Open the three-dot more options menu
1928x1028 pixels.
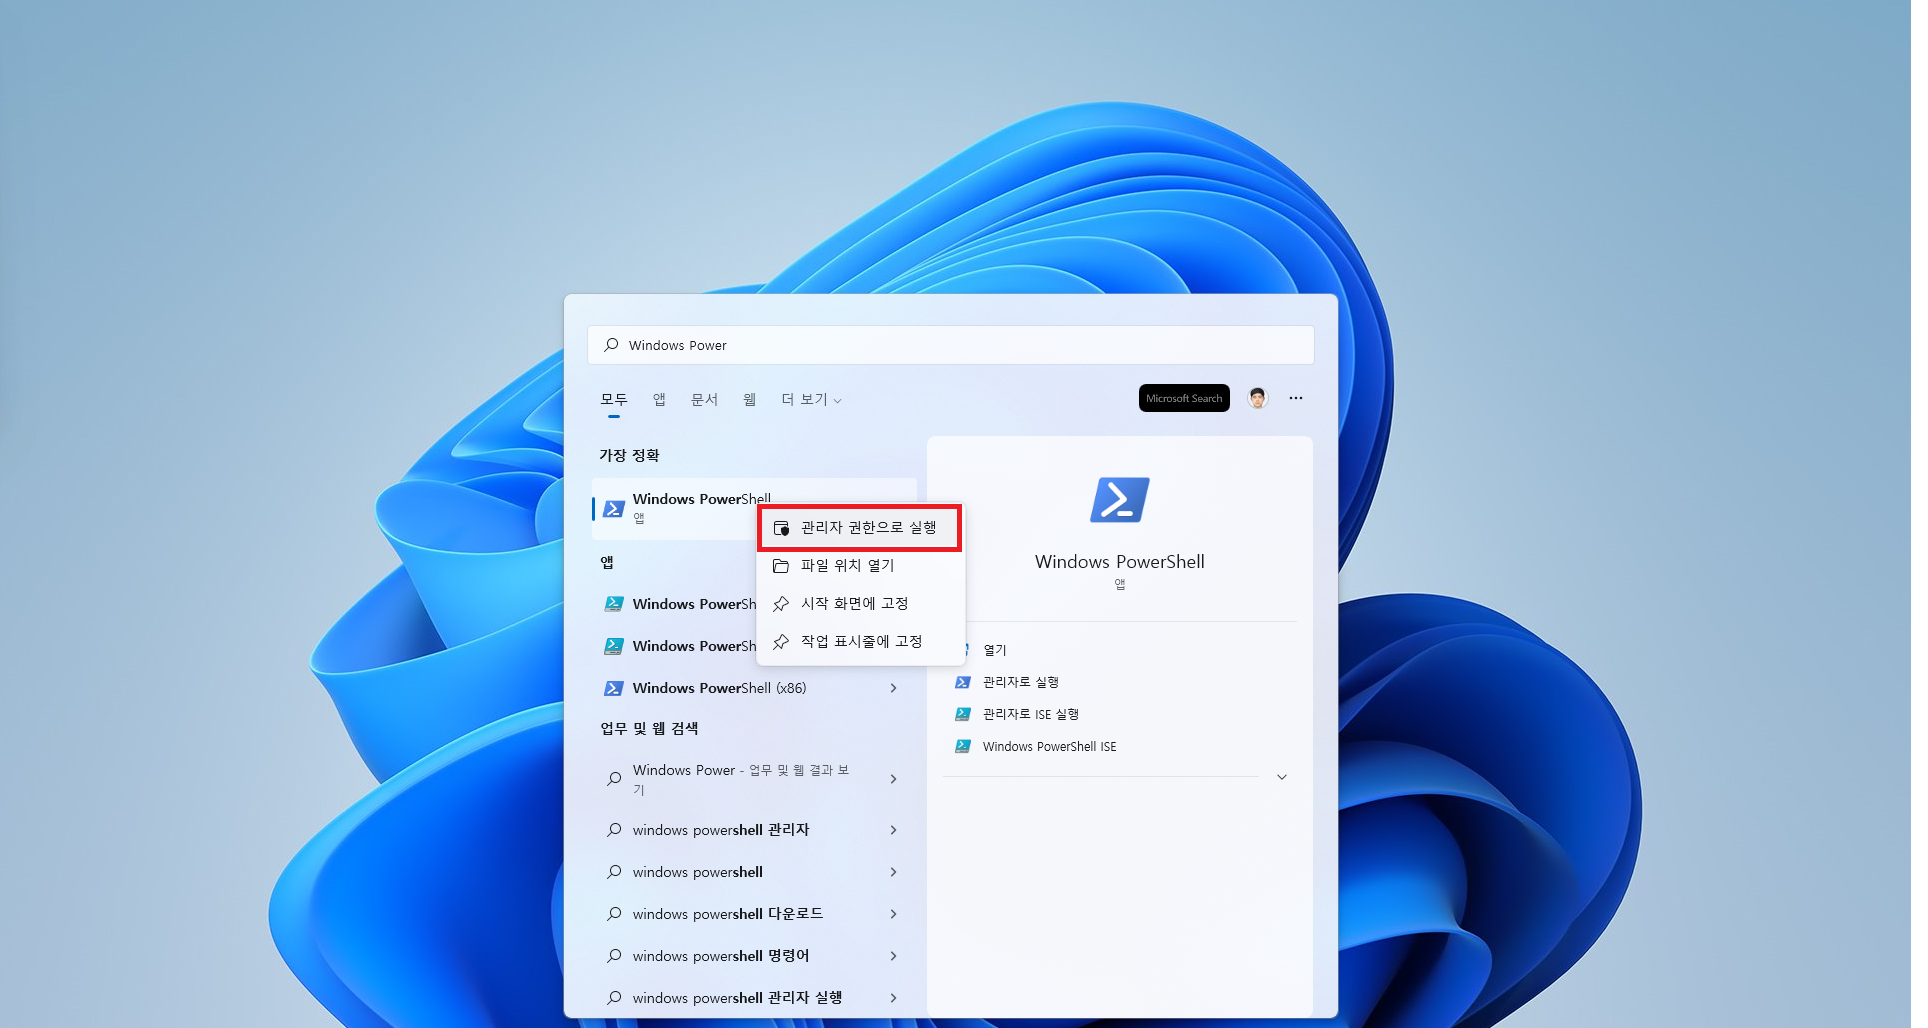(1296, 398)
